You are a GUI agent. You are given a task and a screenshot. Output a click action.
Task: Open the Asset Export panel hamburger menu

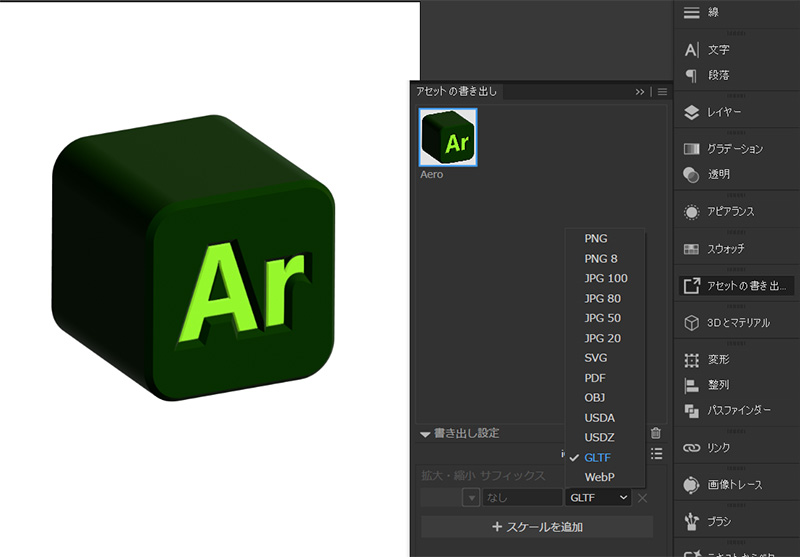click(x=662, y=92)
